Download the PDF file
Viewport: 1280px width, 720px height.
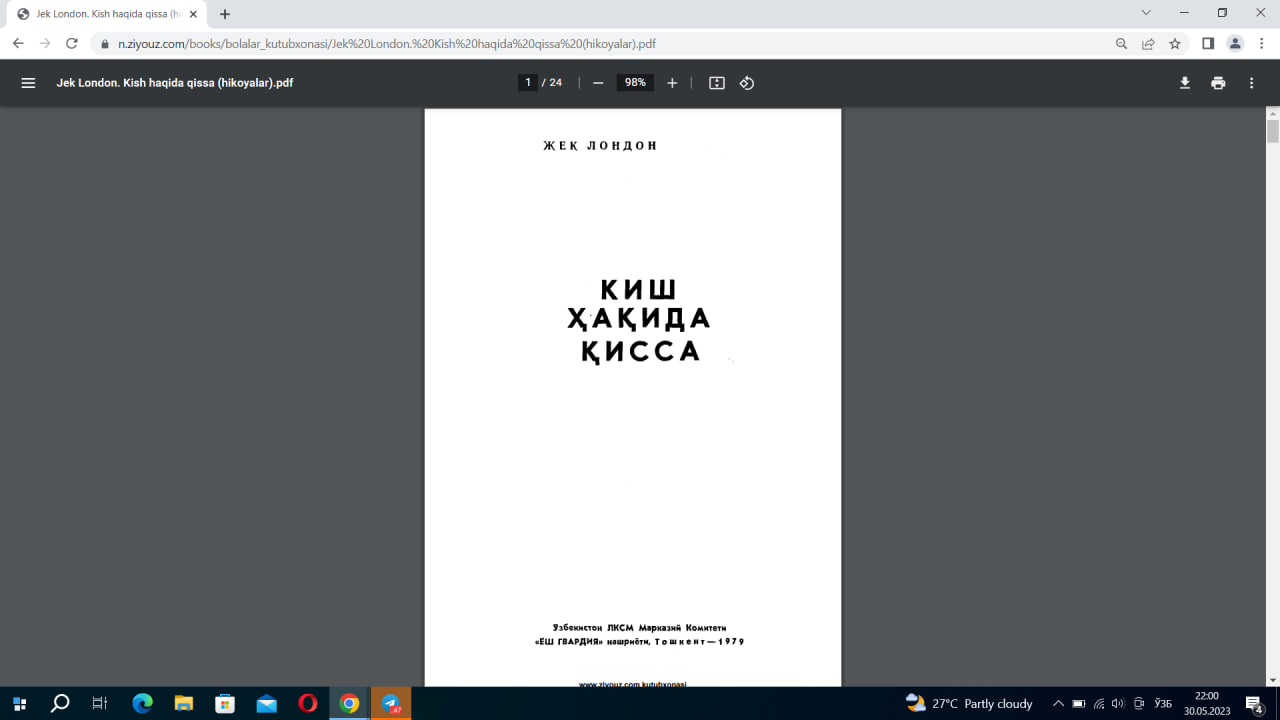1185,83
